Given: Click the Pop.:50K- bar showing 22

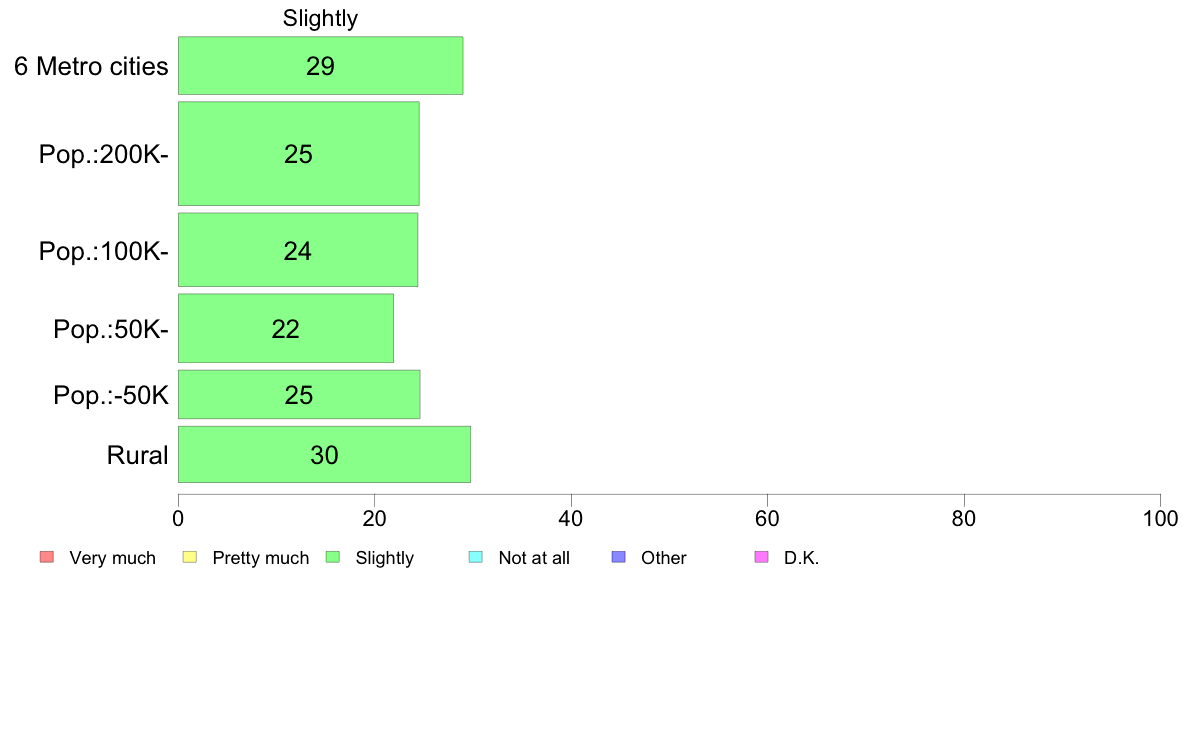Looking at the screenshot, I should click(x=286, y=328).
